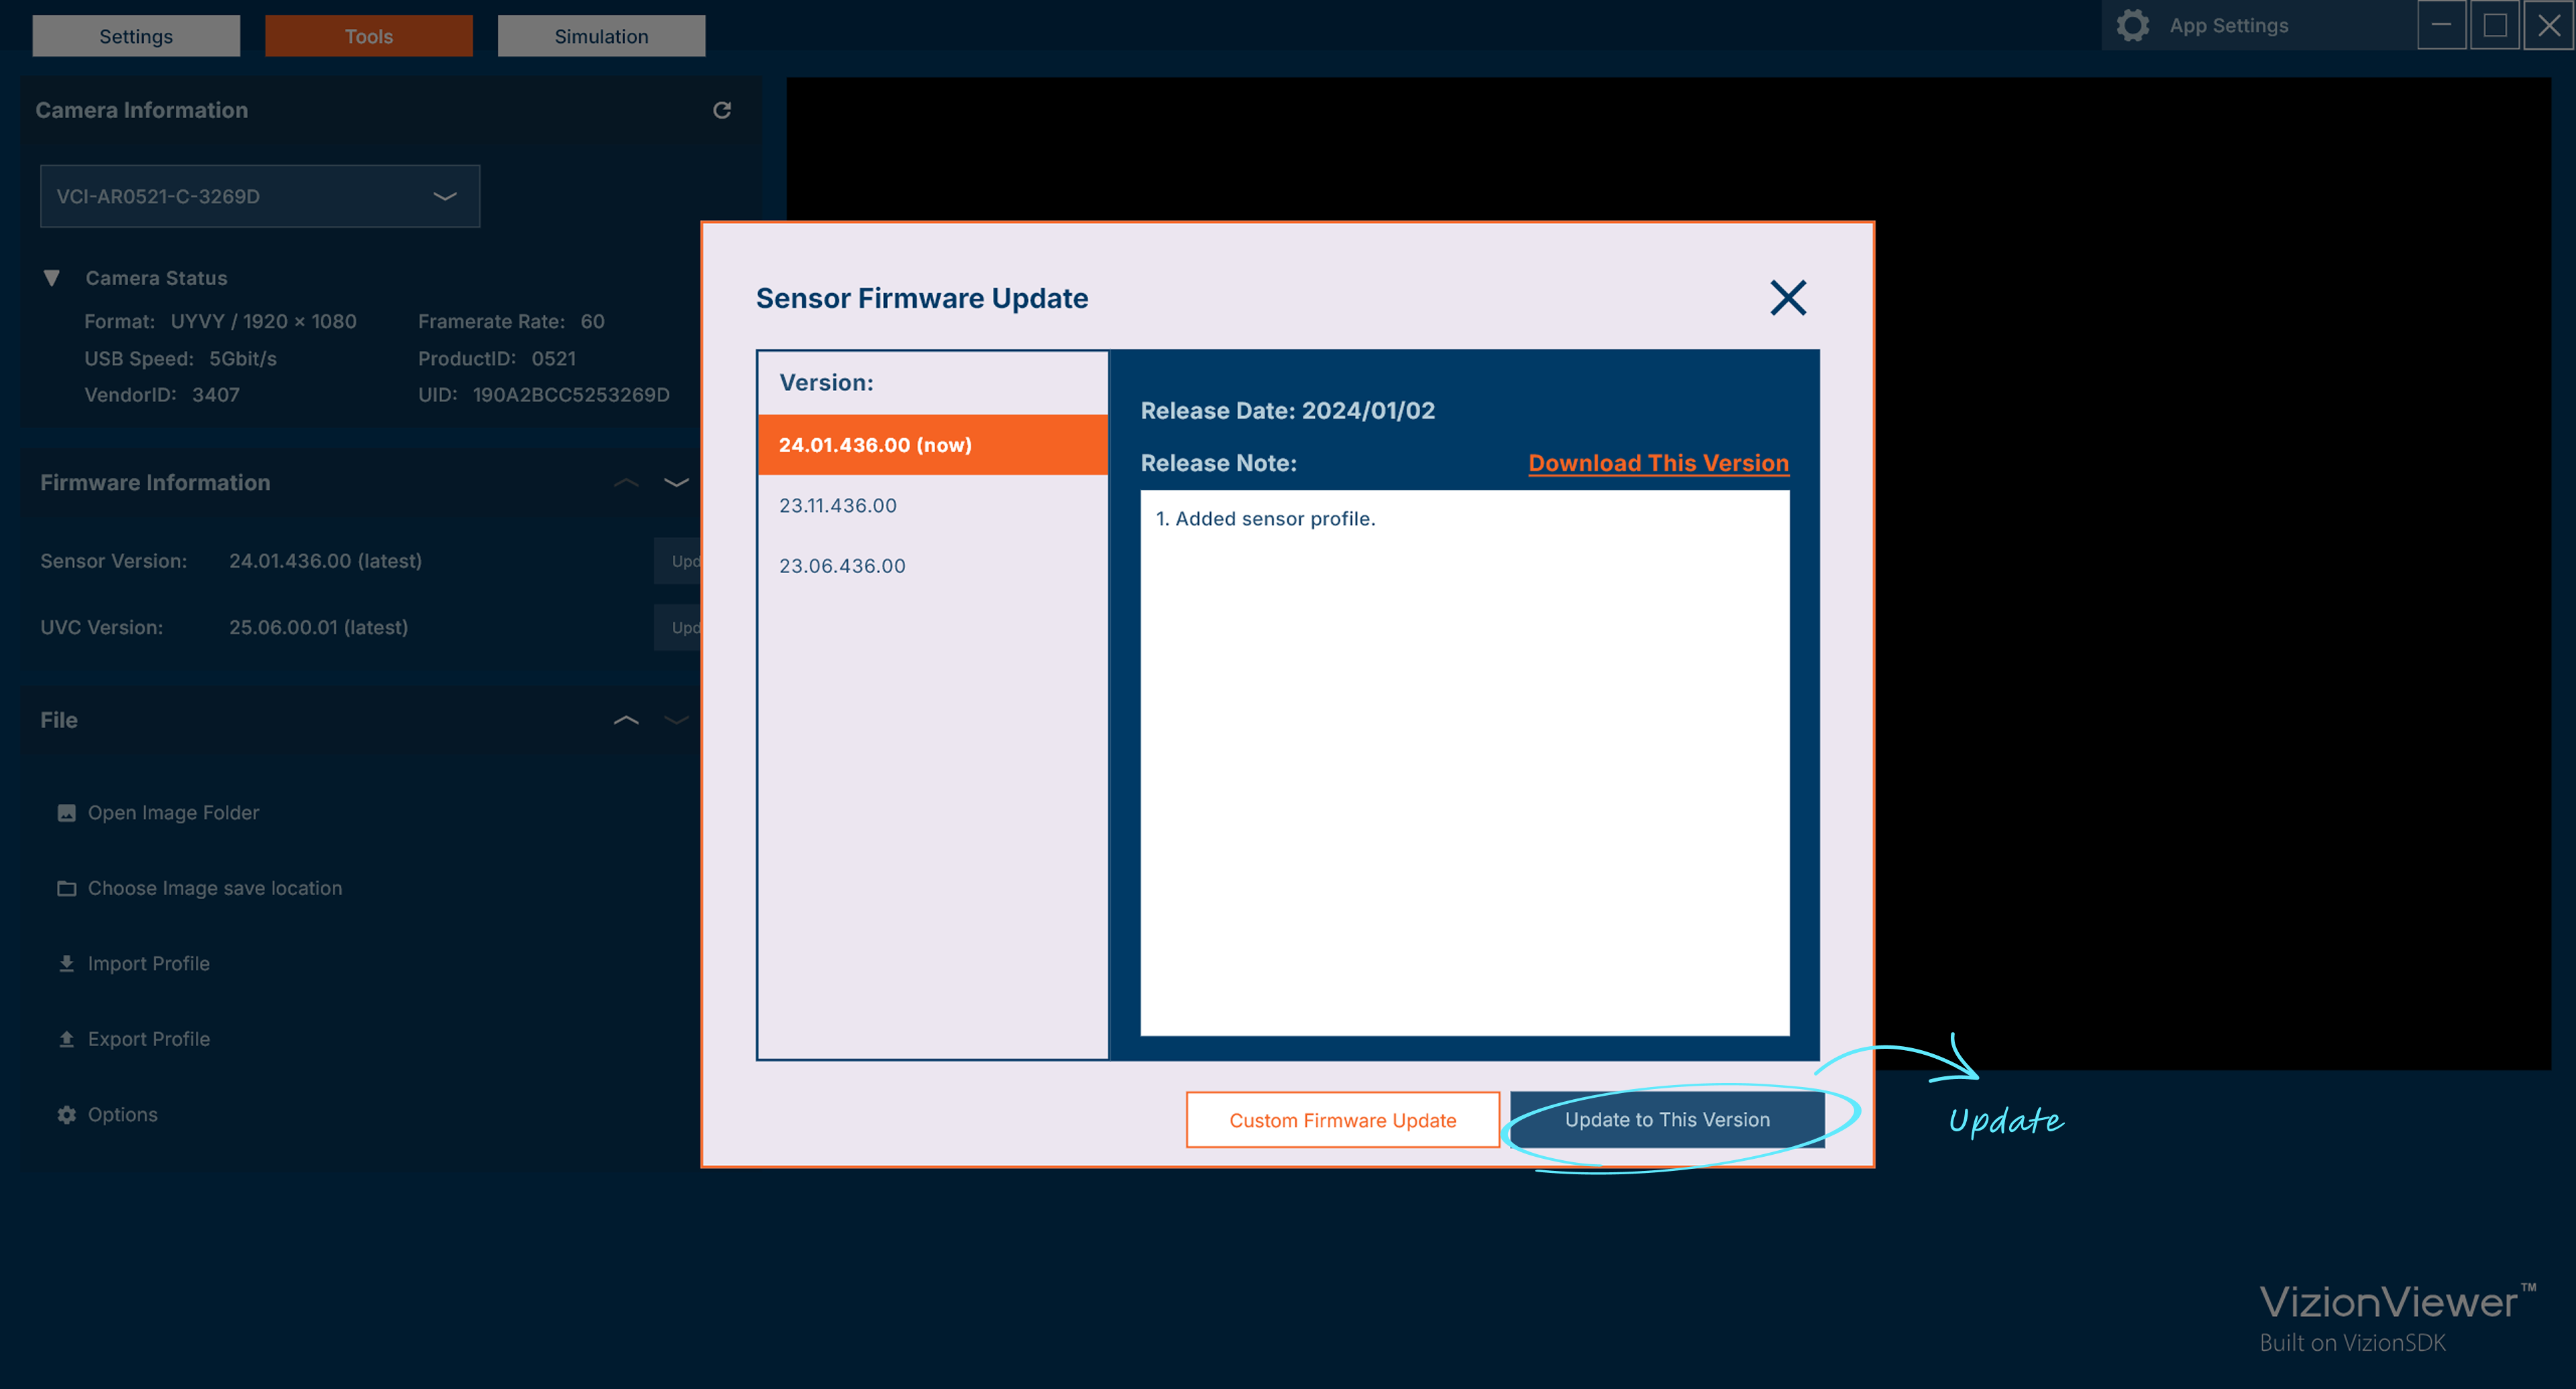Select firmware version 23.06.436.00
The height and width of the screenshot is (1389, 2576).
[842, 565]
